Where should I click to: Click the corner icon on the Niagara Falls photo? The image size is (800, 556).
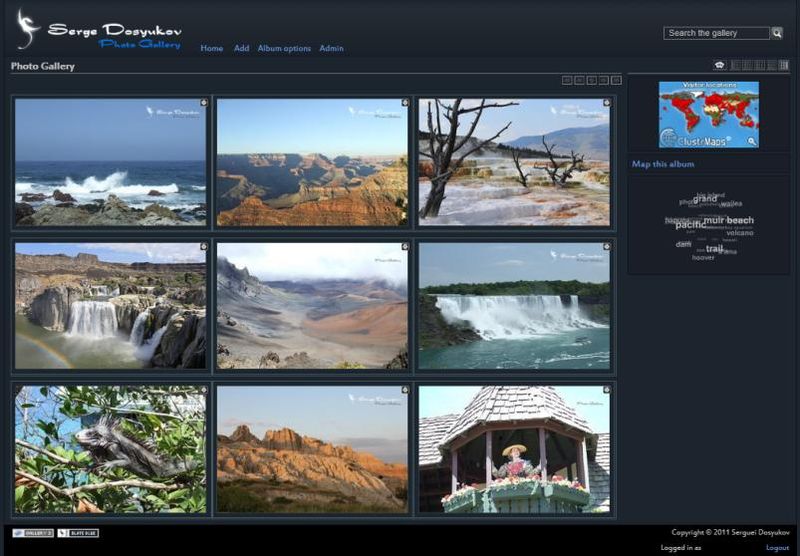tap(606, 246)
